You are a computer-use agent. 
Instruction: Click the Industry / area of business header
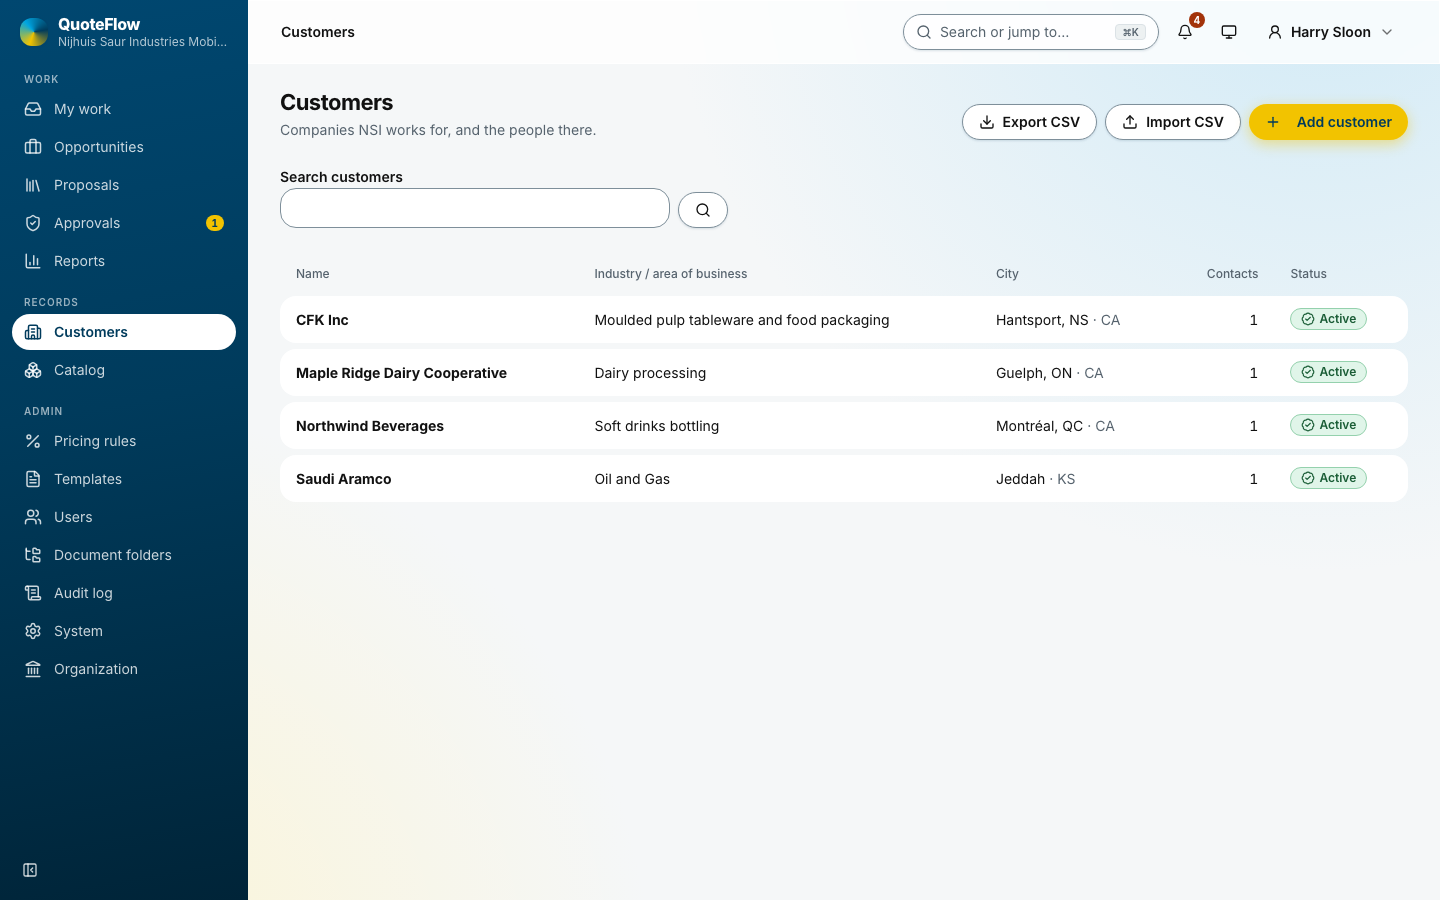tap(671, 274)
